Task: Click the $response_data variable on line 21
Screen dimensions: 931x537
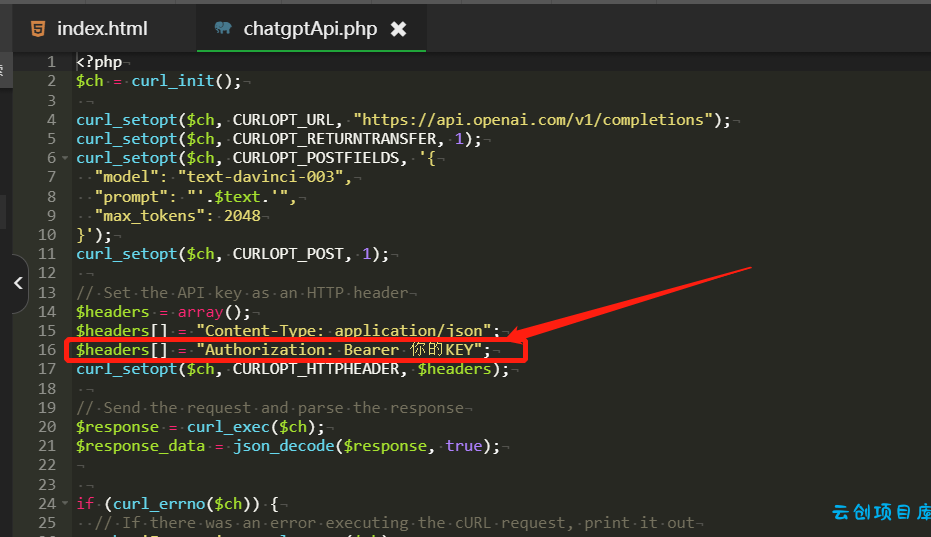Action: pyautogui.click(x=140, y=446)
